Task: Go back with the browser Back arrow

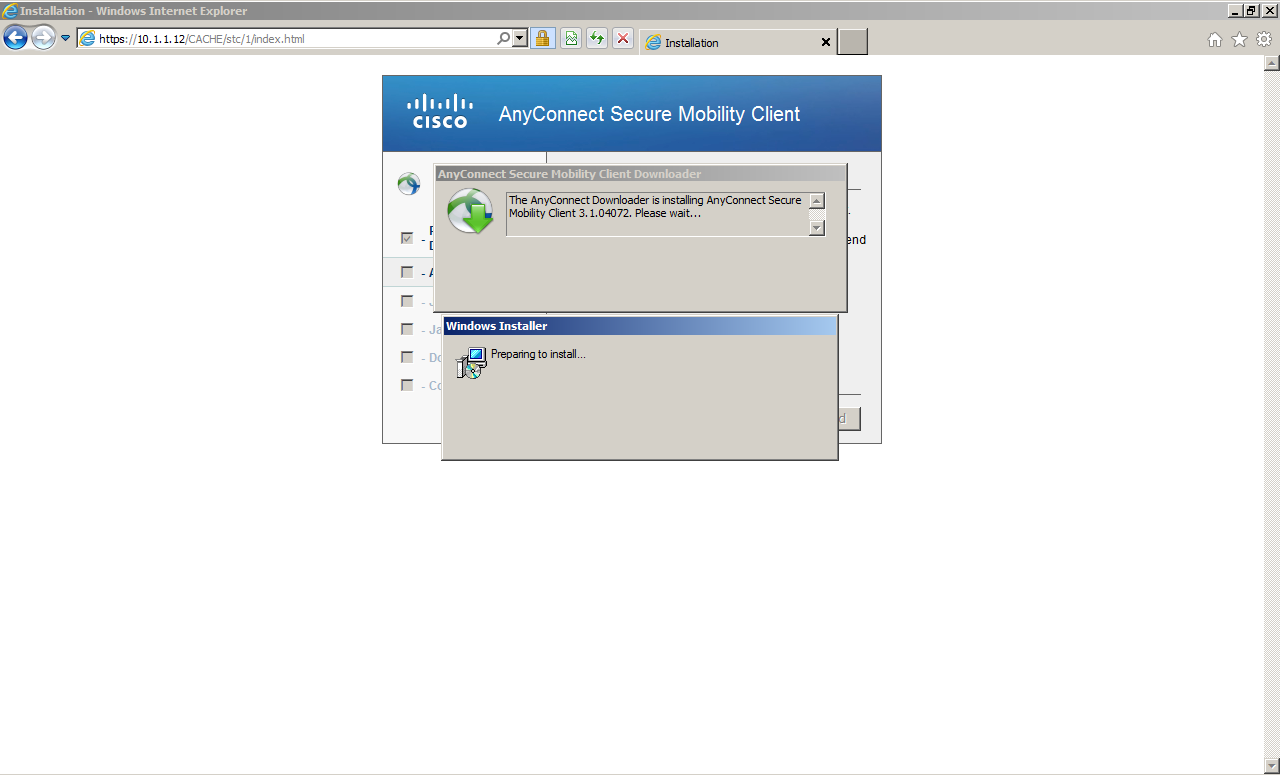Action: tap(15, 38)
